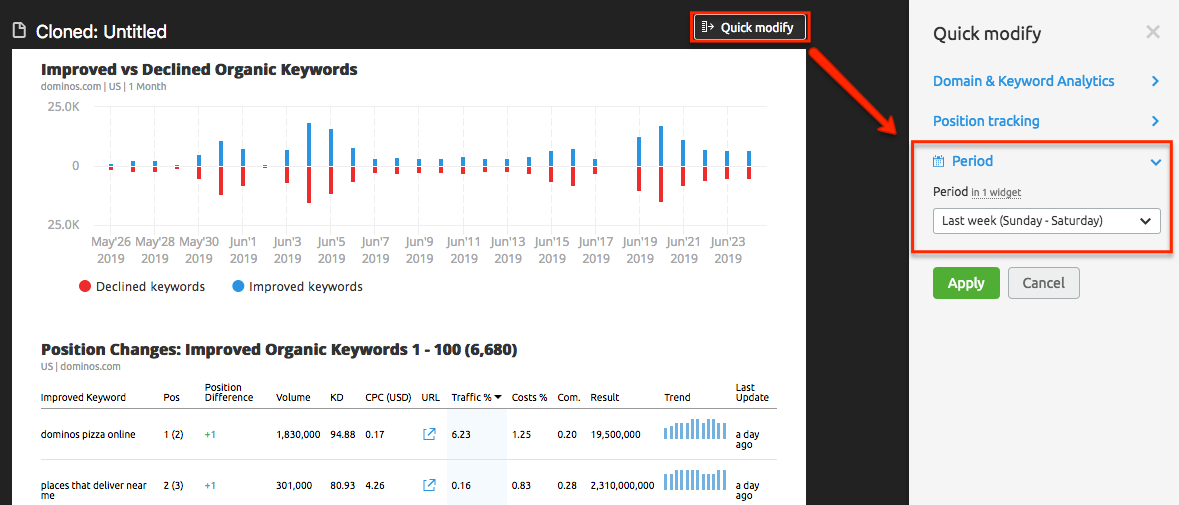Click the KD column header
Screen dimensions: 1179x505
[337, 398]
